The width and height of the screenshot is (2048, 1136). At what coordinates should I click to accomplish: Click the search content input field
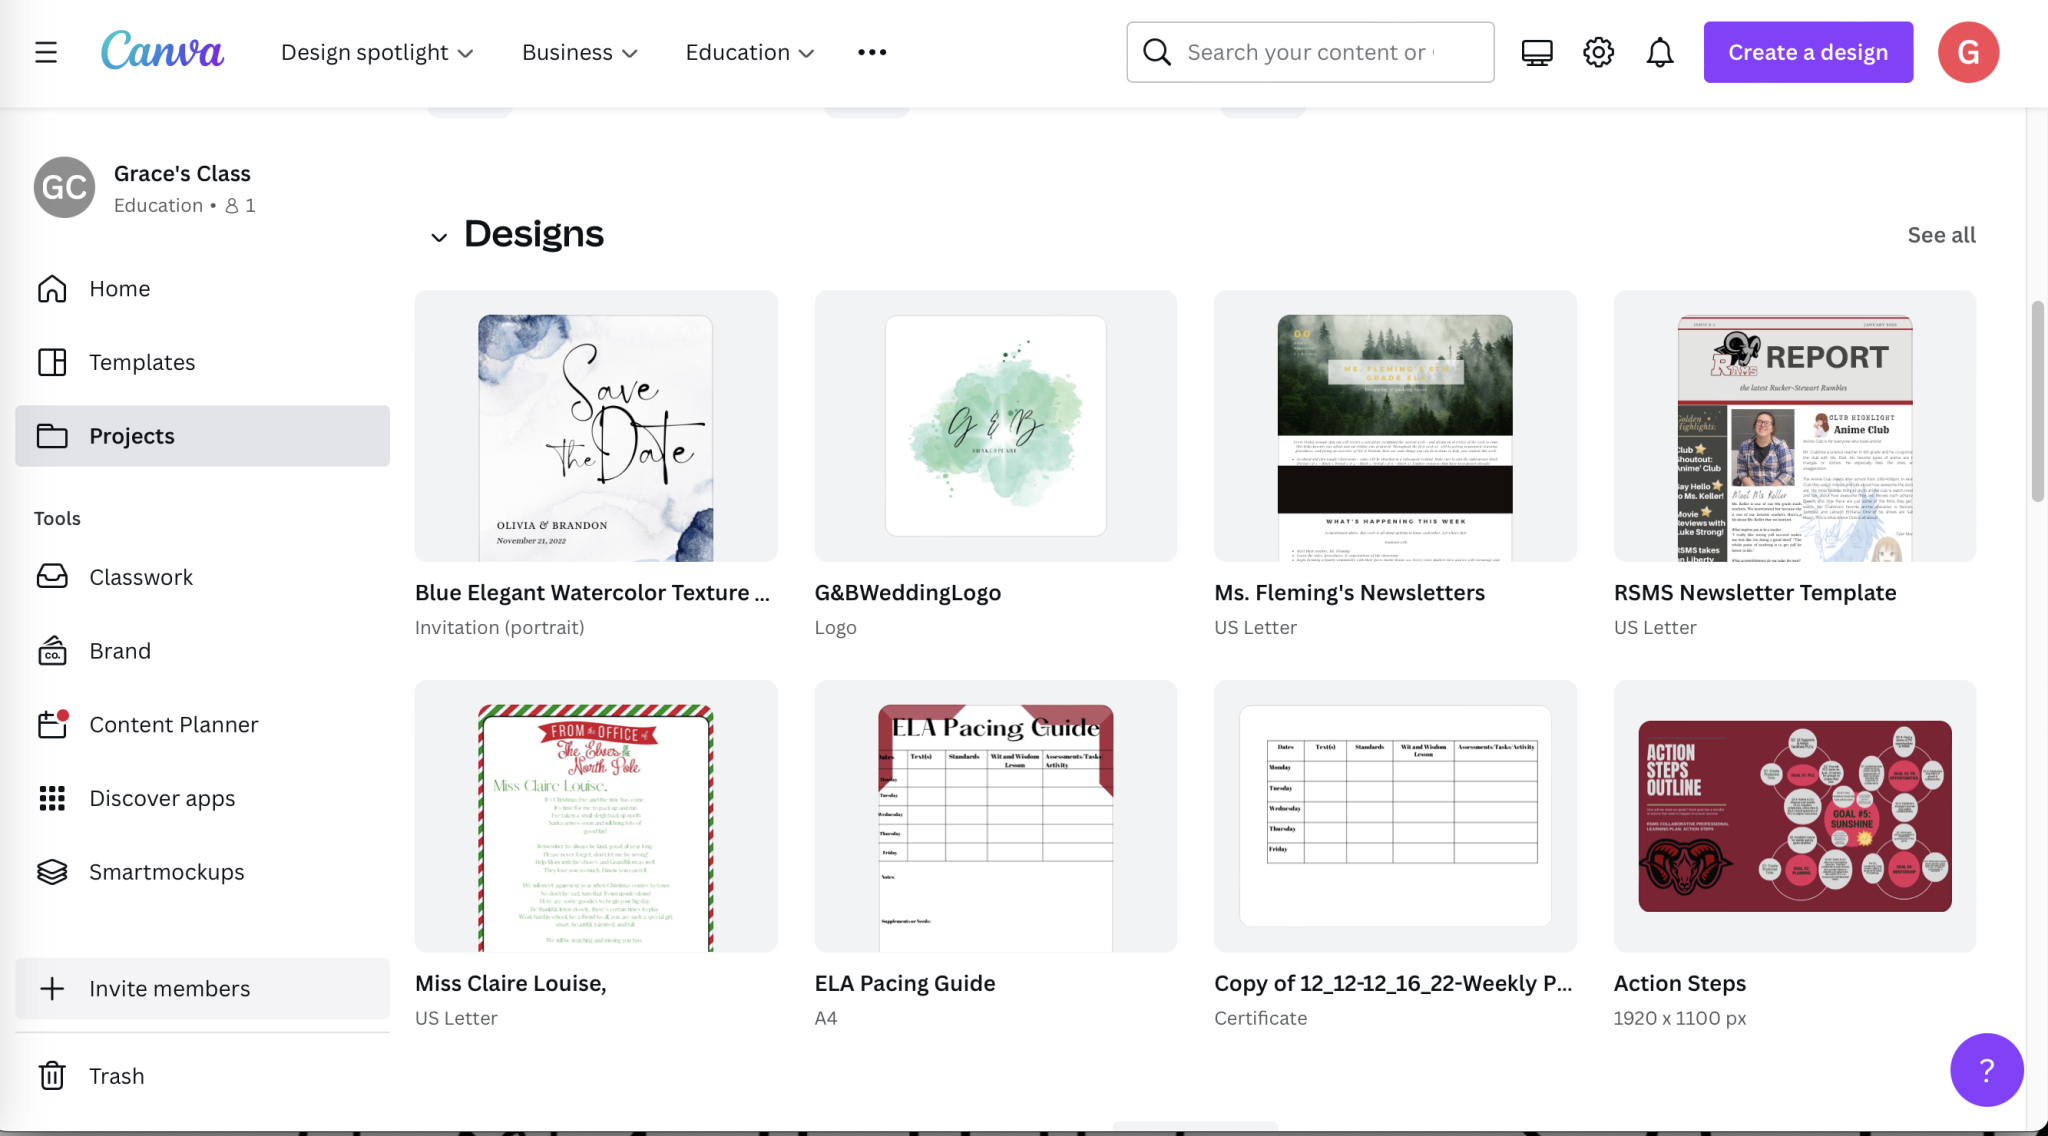tap(1310, 52)
